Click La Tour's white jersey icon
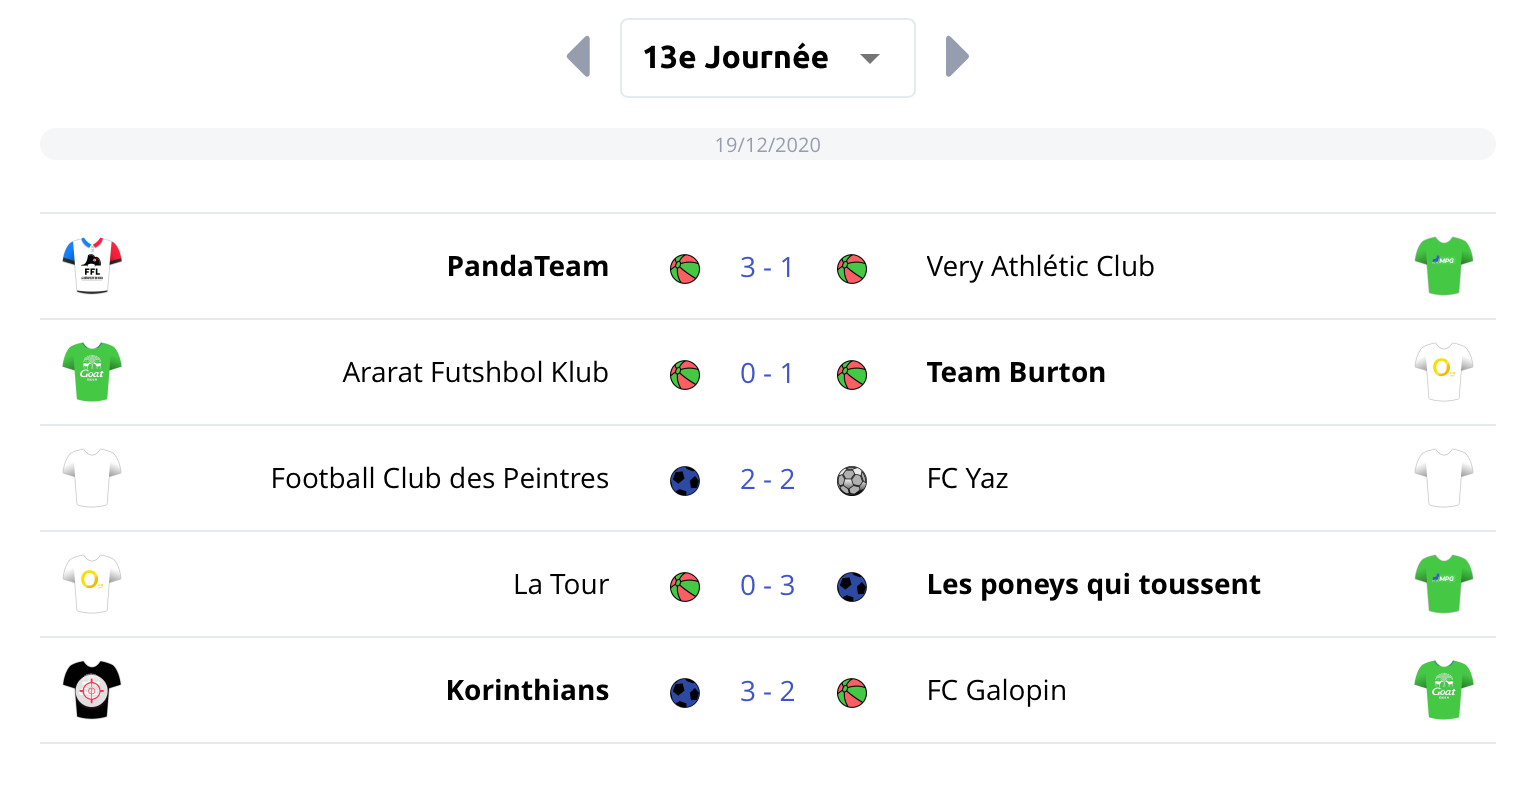The height and width of the screenshot is (802, 1536). [x=92, y=584]
